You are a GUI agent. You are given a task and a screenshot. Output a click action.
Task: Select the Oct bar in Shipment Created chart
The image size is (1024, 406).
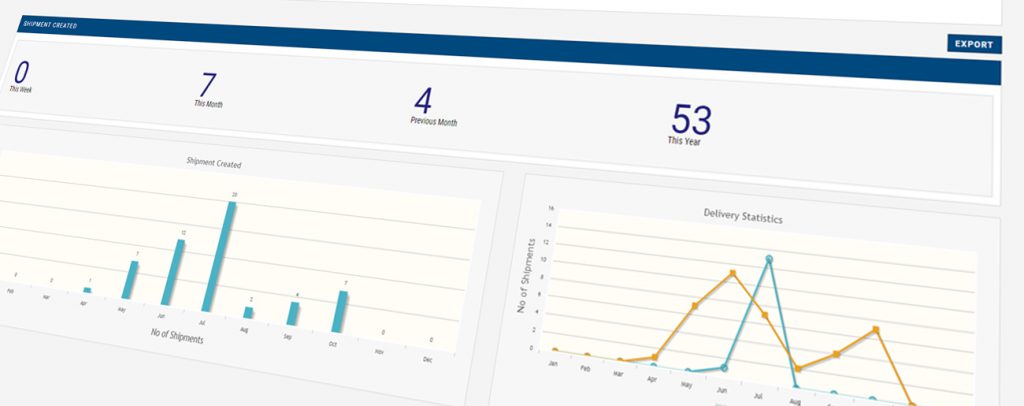click(340, 310)
